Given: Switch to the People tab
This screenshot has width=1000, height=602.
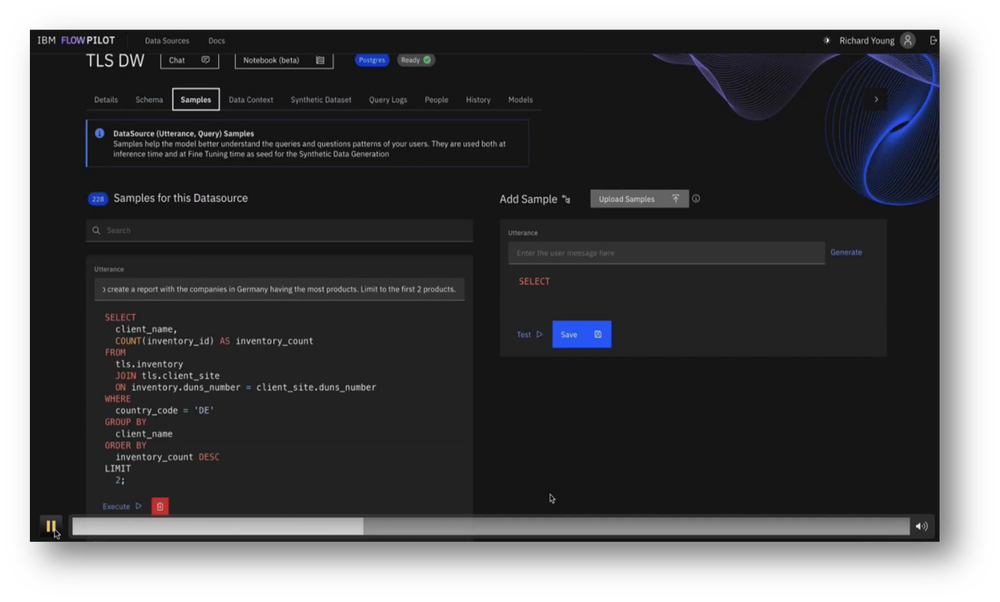Looking at the screenshot, I should click(x=436, y=99).
